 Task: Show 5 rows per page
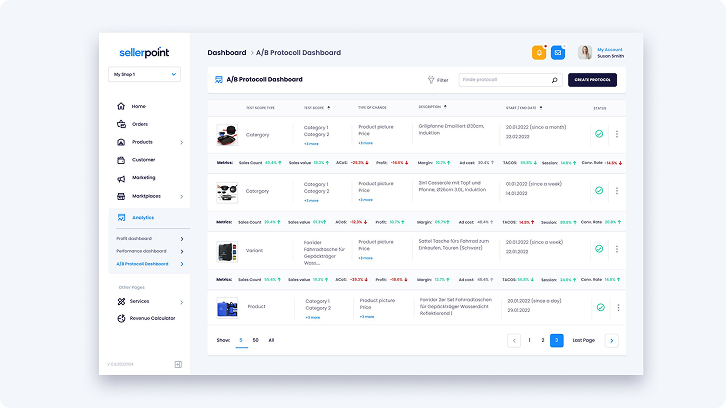[241, 340]
